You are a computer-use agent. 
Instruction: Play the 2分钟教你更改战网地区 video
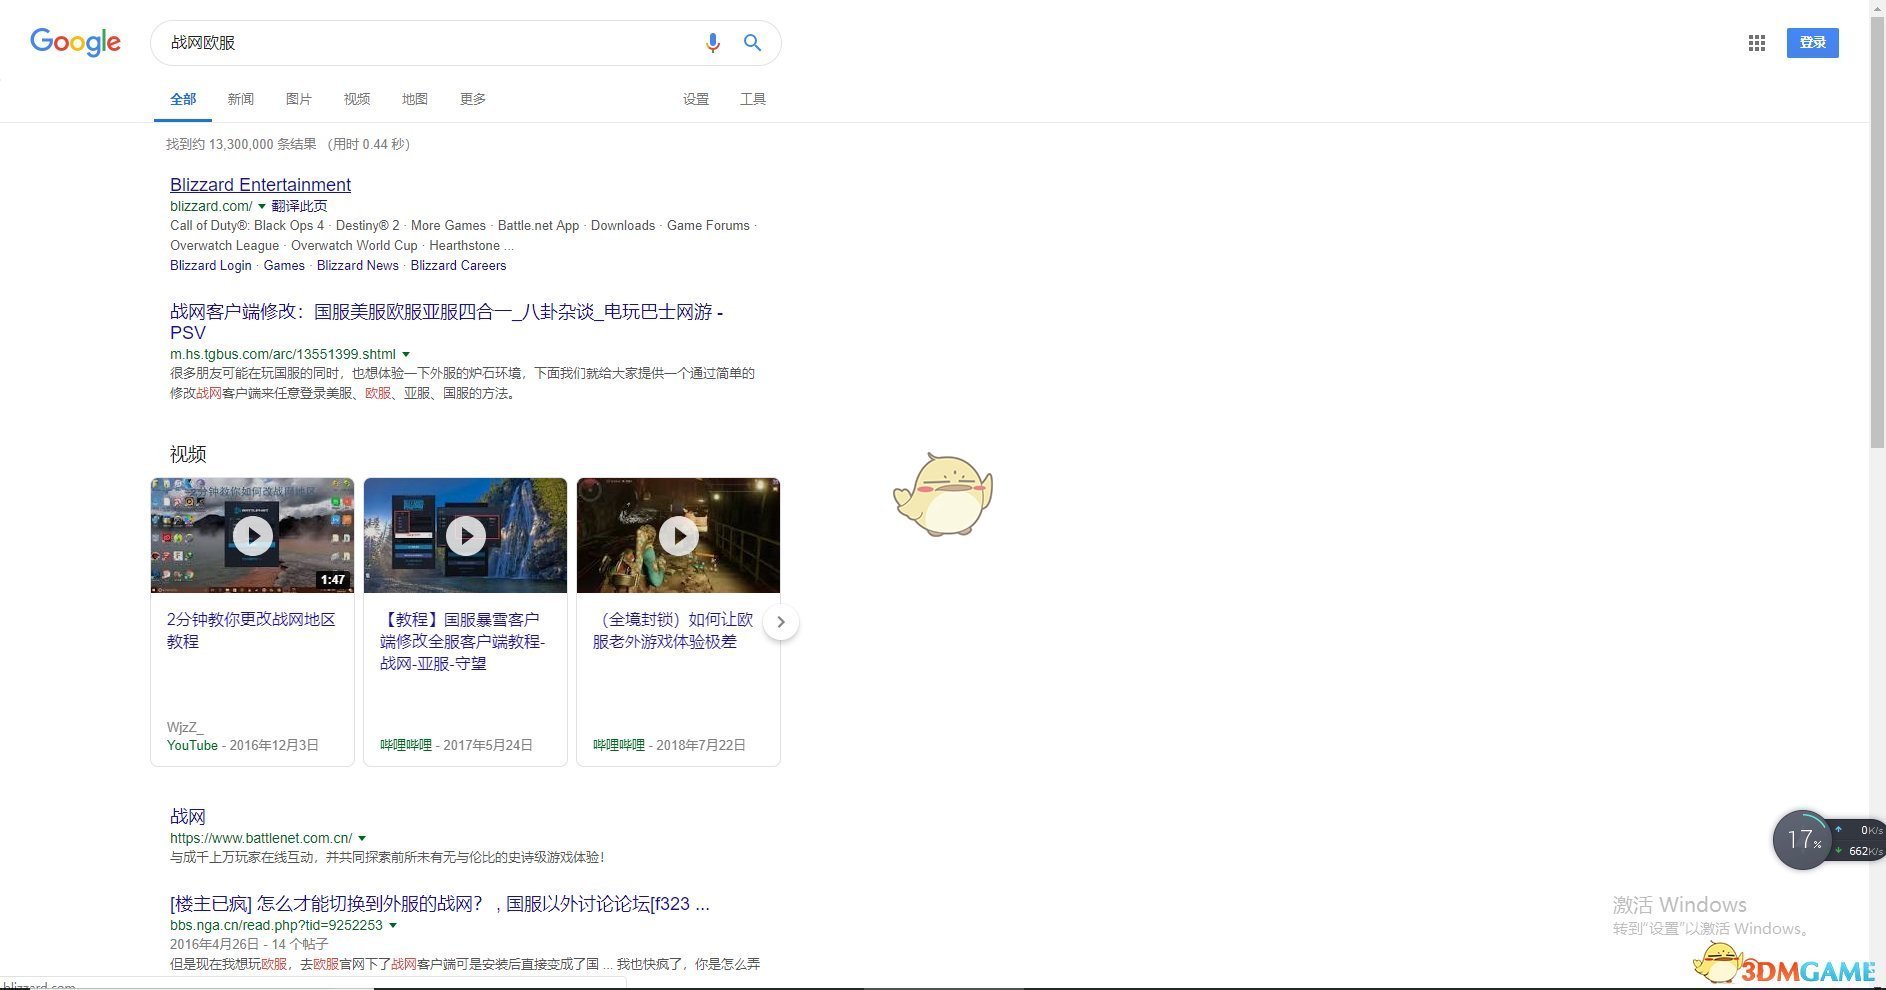point(252,536)
